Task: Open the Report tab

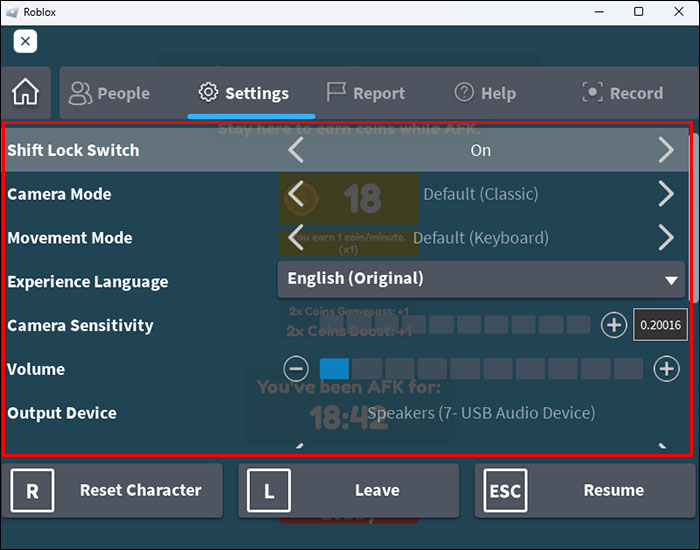Action: point(366,93)
